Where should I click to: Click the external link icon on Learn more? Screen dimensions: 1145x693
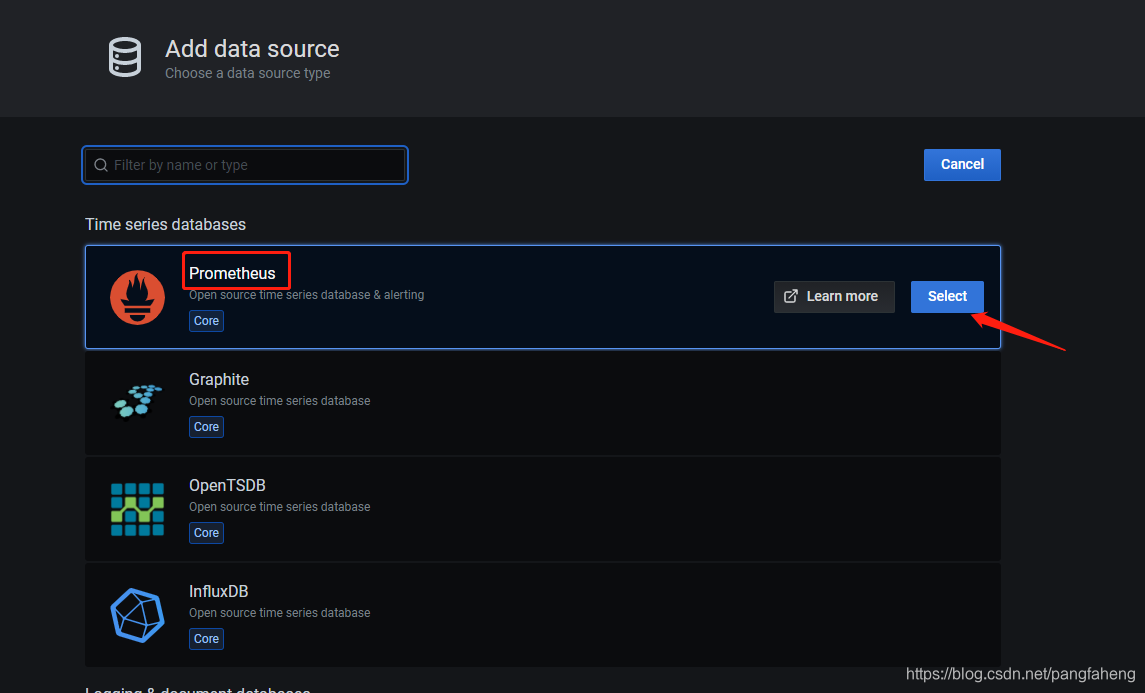(791, 296)
